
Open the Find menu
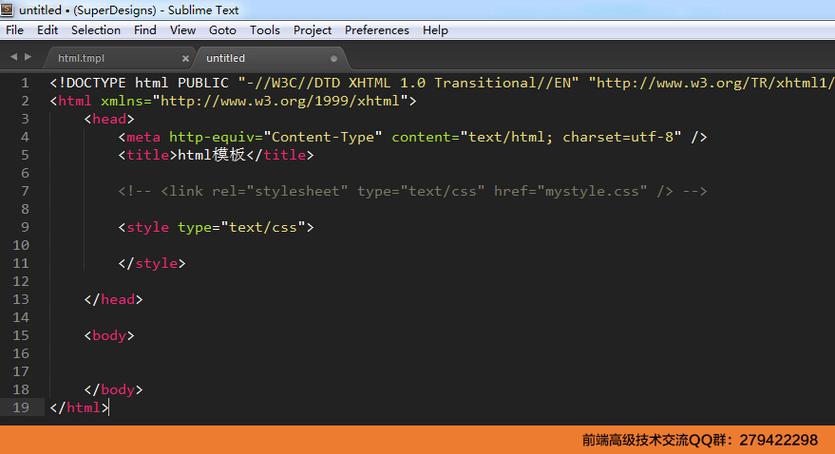tap(145, 30)
